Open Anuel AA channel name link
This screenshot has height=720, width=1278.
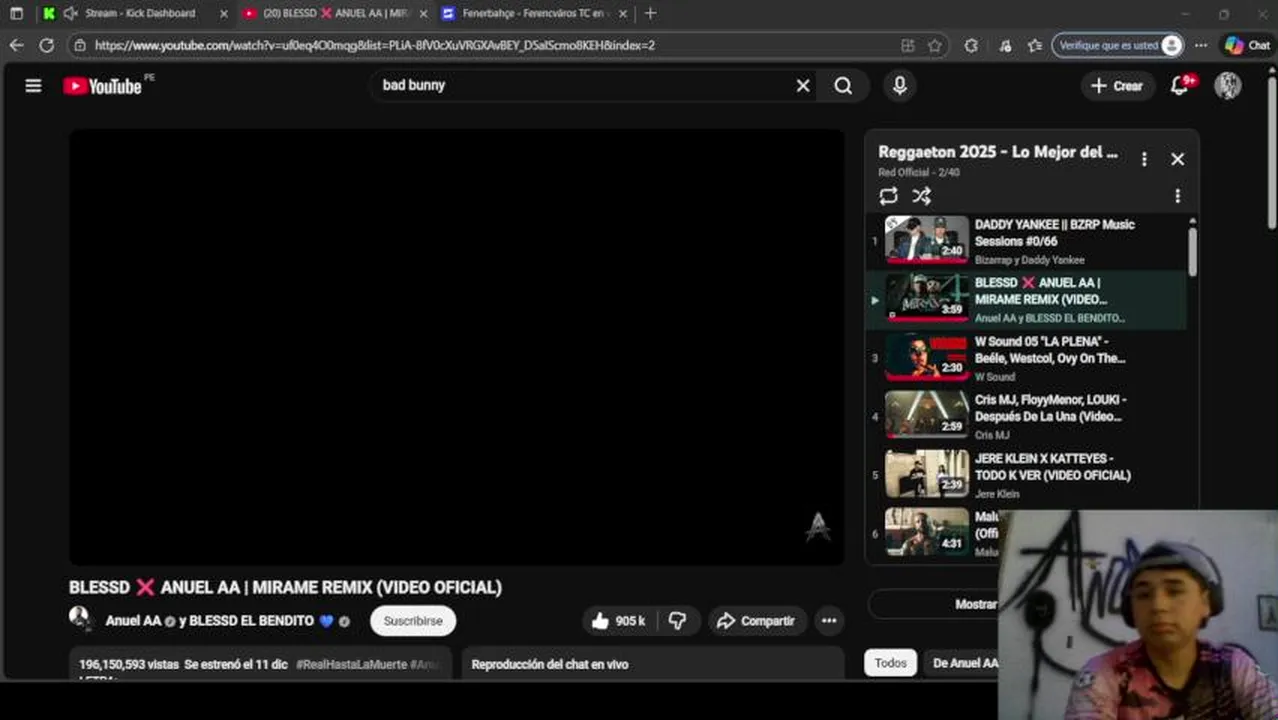(x=133, y=621)
